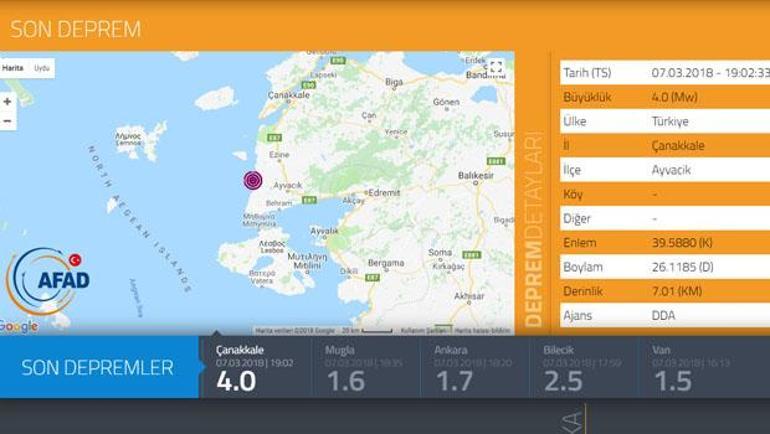The image size is (770, 434).
Task: Click the Tarih (TS) detail row
Action: [661, 73]
